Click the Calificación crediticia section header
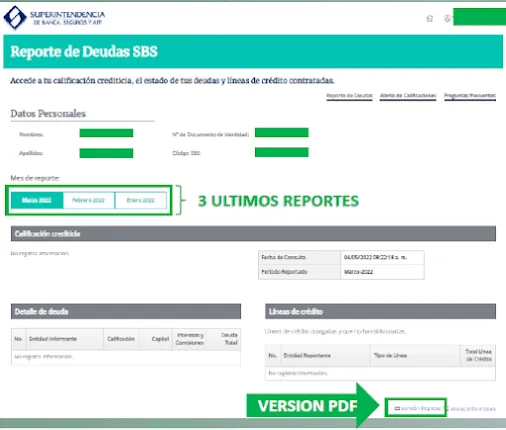Image resolution: width=506 pixels, height=430 pixels. pyautogui.click(x=253, y=234)
